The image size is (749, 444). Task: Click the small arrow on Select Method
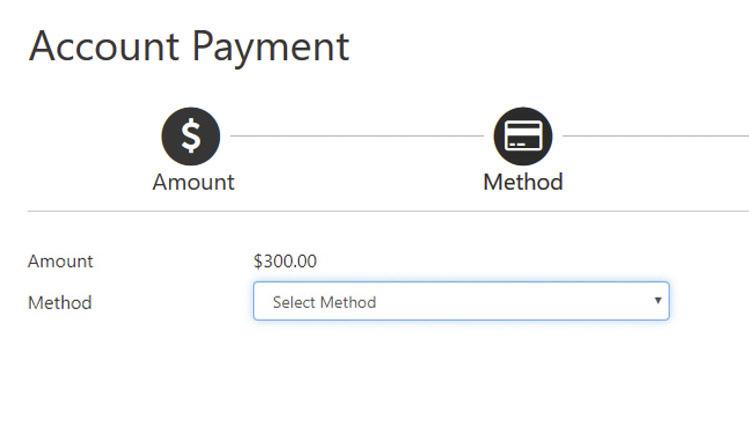click(658, 301)
